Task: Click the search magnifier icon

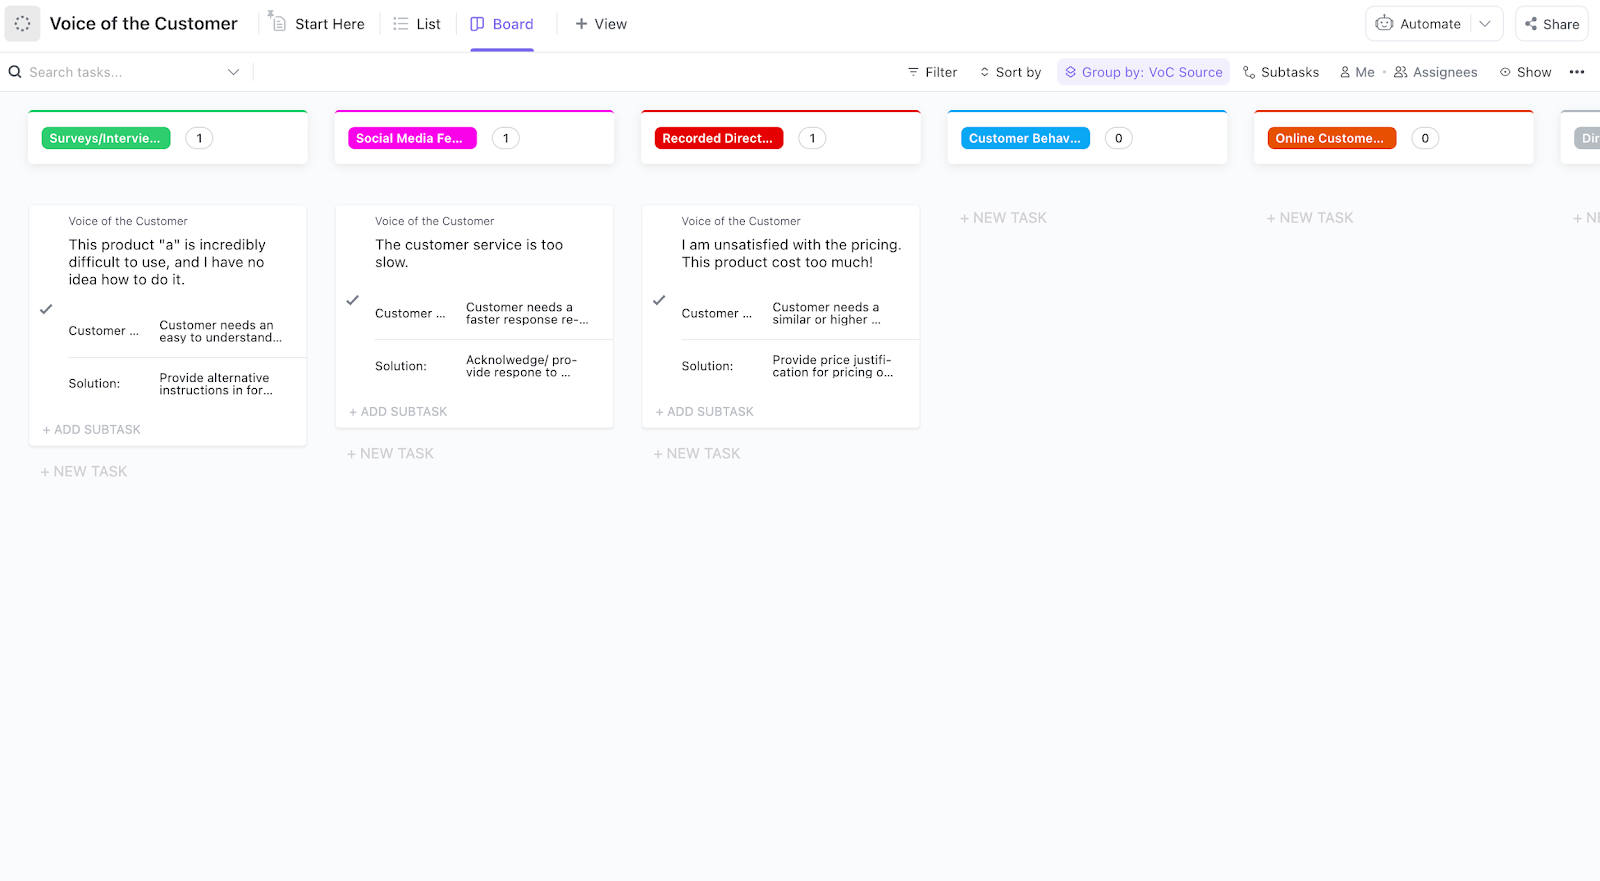Action: click(x=15, y=72)
